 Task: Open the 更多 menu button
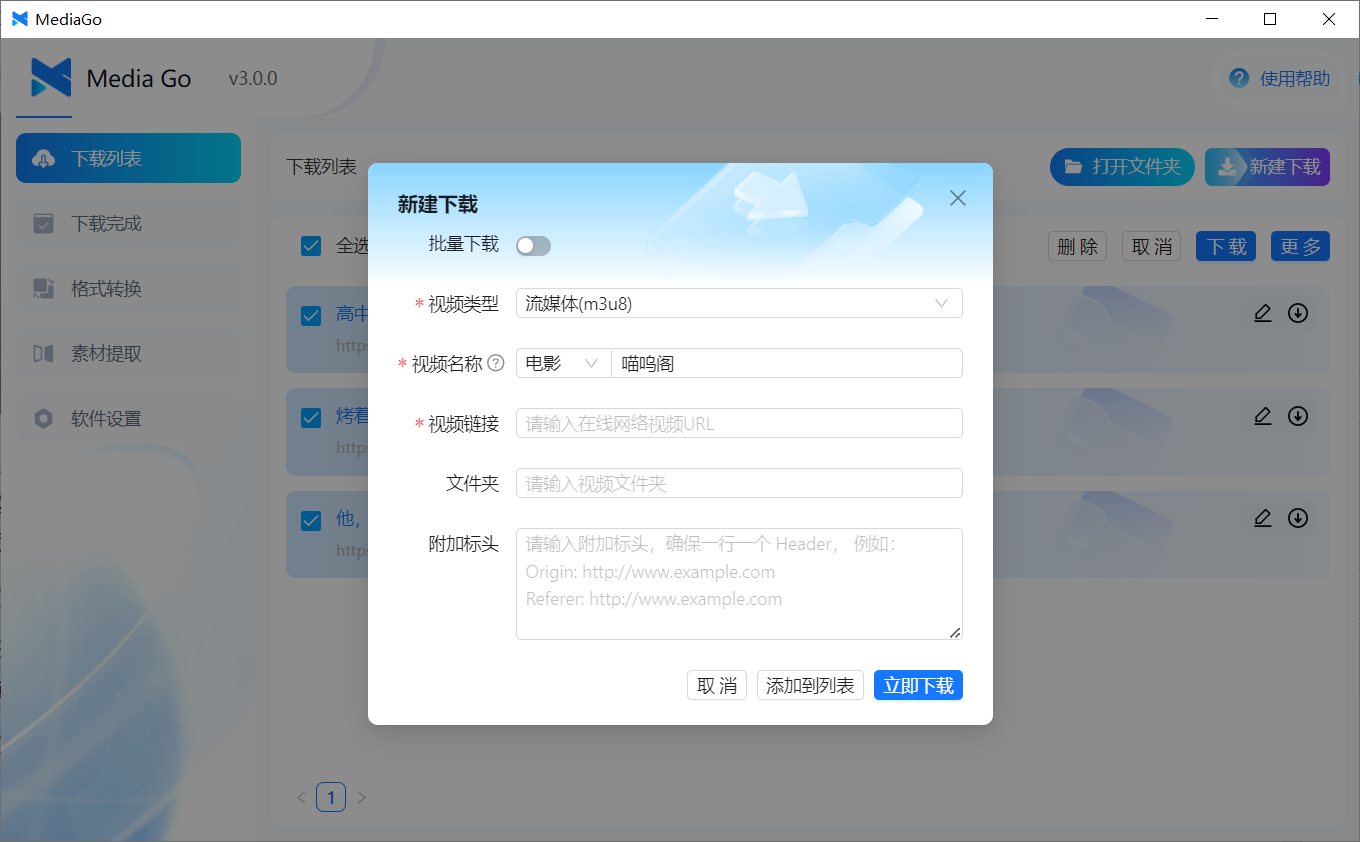click(x=1300, y=246)
